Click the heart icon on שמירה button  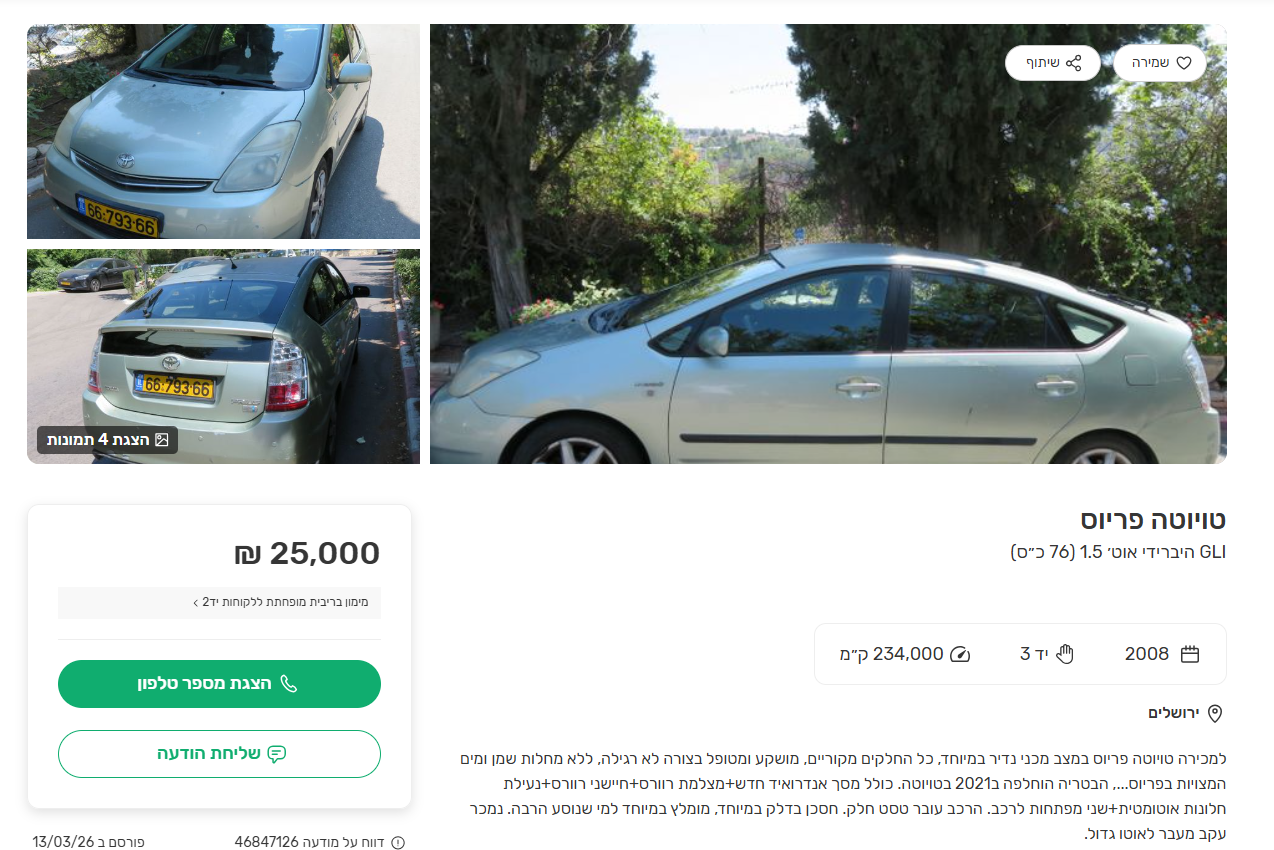pyautogui.click(x=1184, y=62)
